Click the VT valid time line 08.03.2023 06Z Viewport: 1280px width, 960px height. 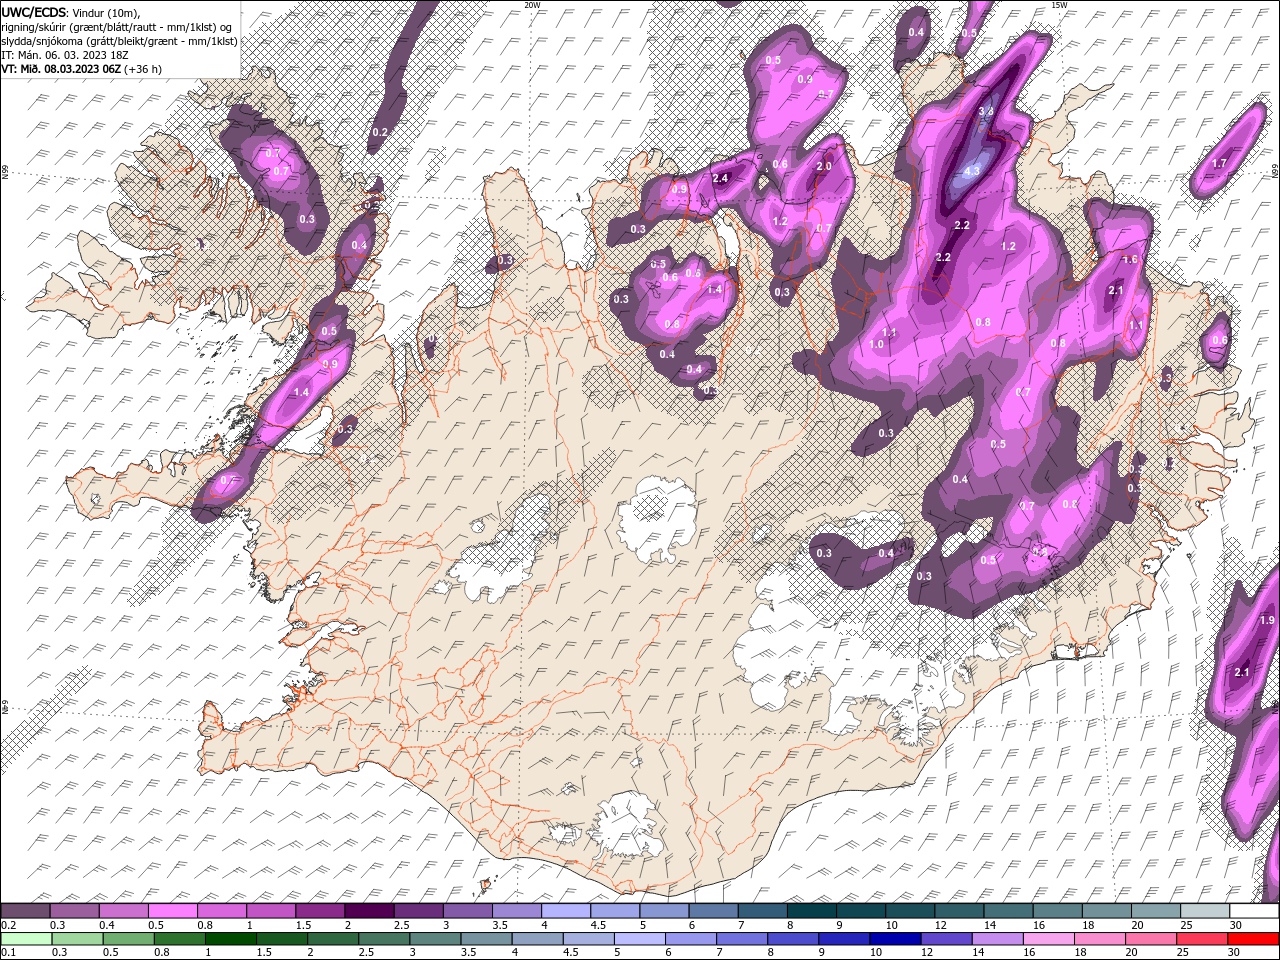(x=81, y=69)
